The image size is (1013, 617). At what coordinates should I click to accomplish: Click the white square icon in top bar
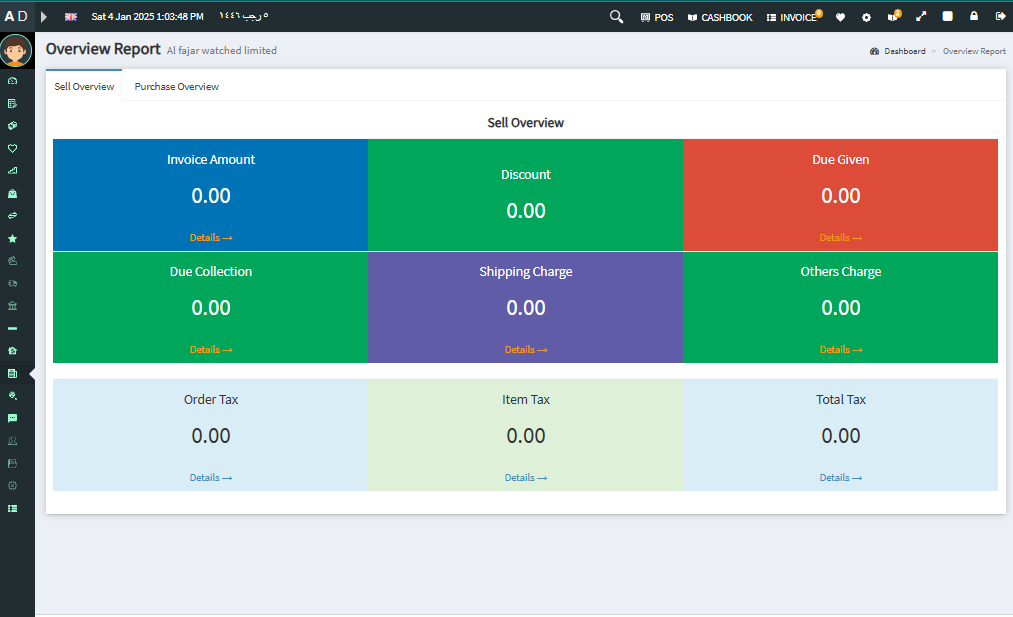coord(948,16)
